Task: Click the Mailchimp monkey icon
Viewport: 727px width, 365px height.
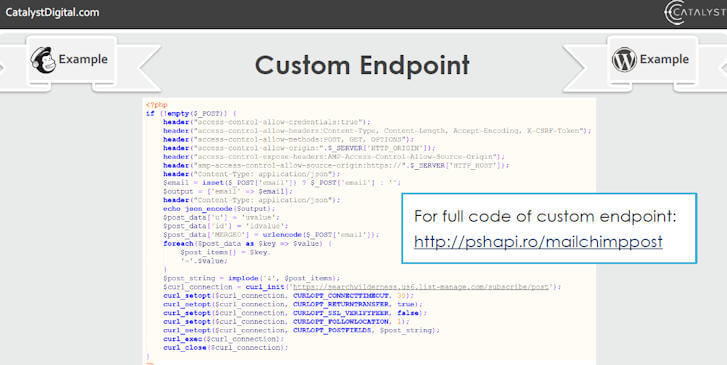Action: [x=43, y=60]
